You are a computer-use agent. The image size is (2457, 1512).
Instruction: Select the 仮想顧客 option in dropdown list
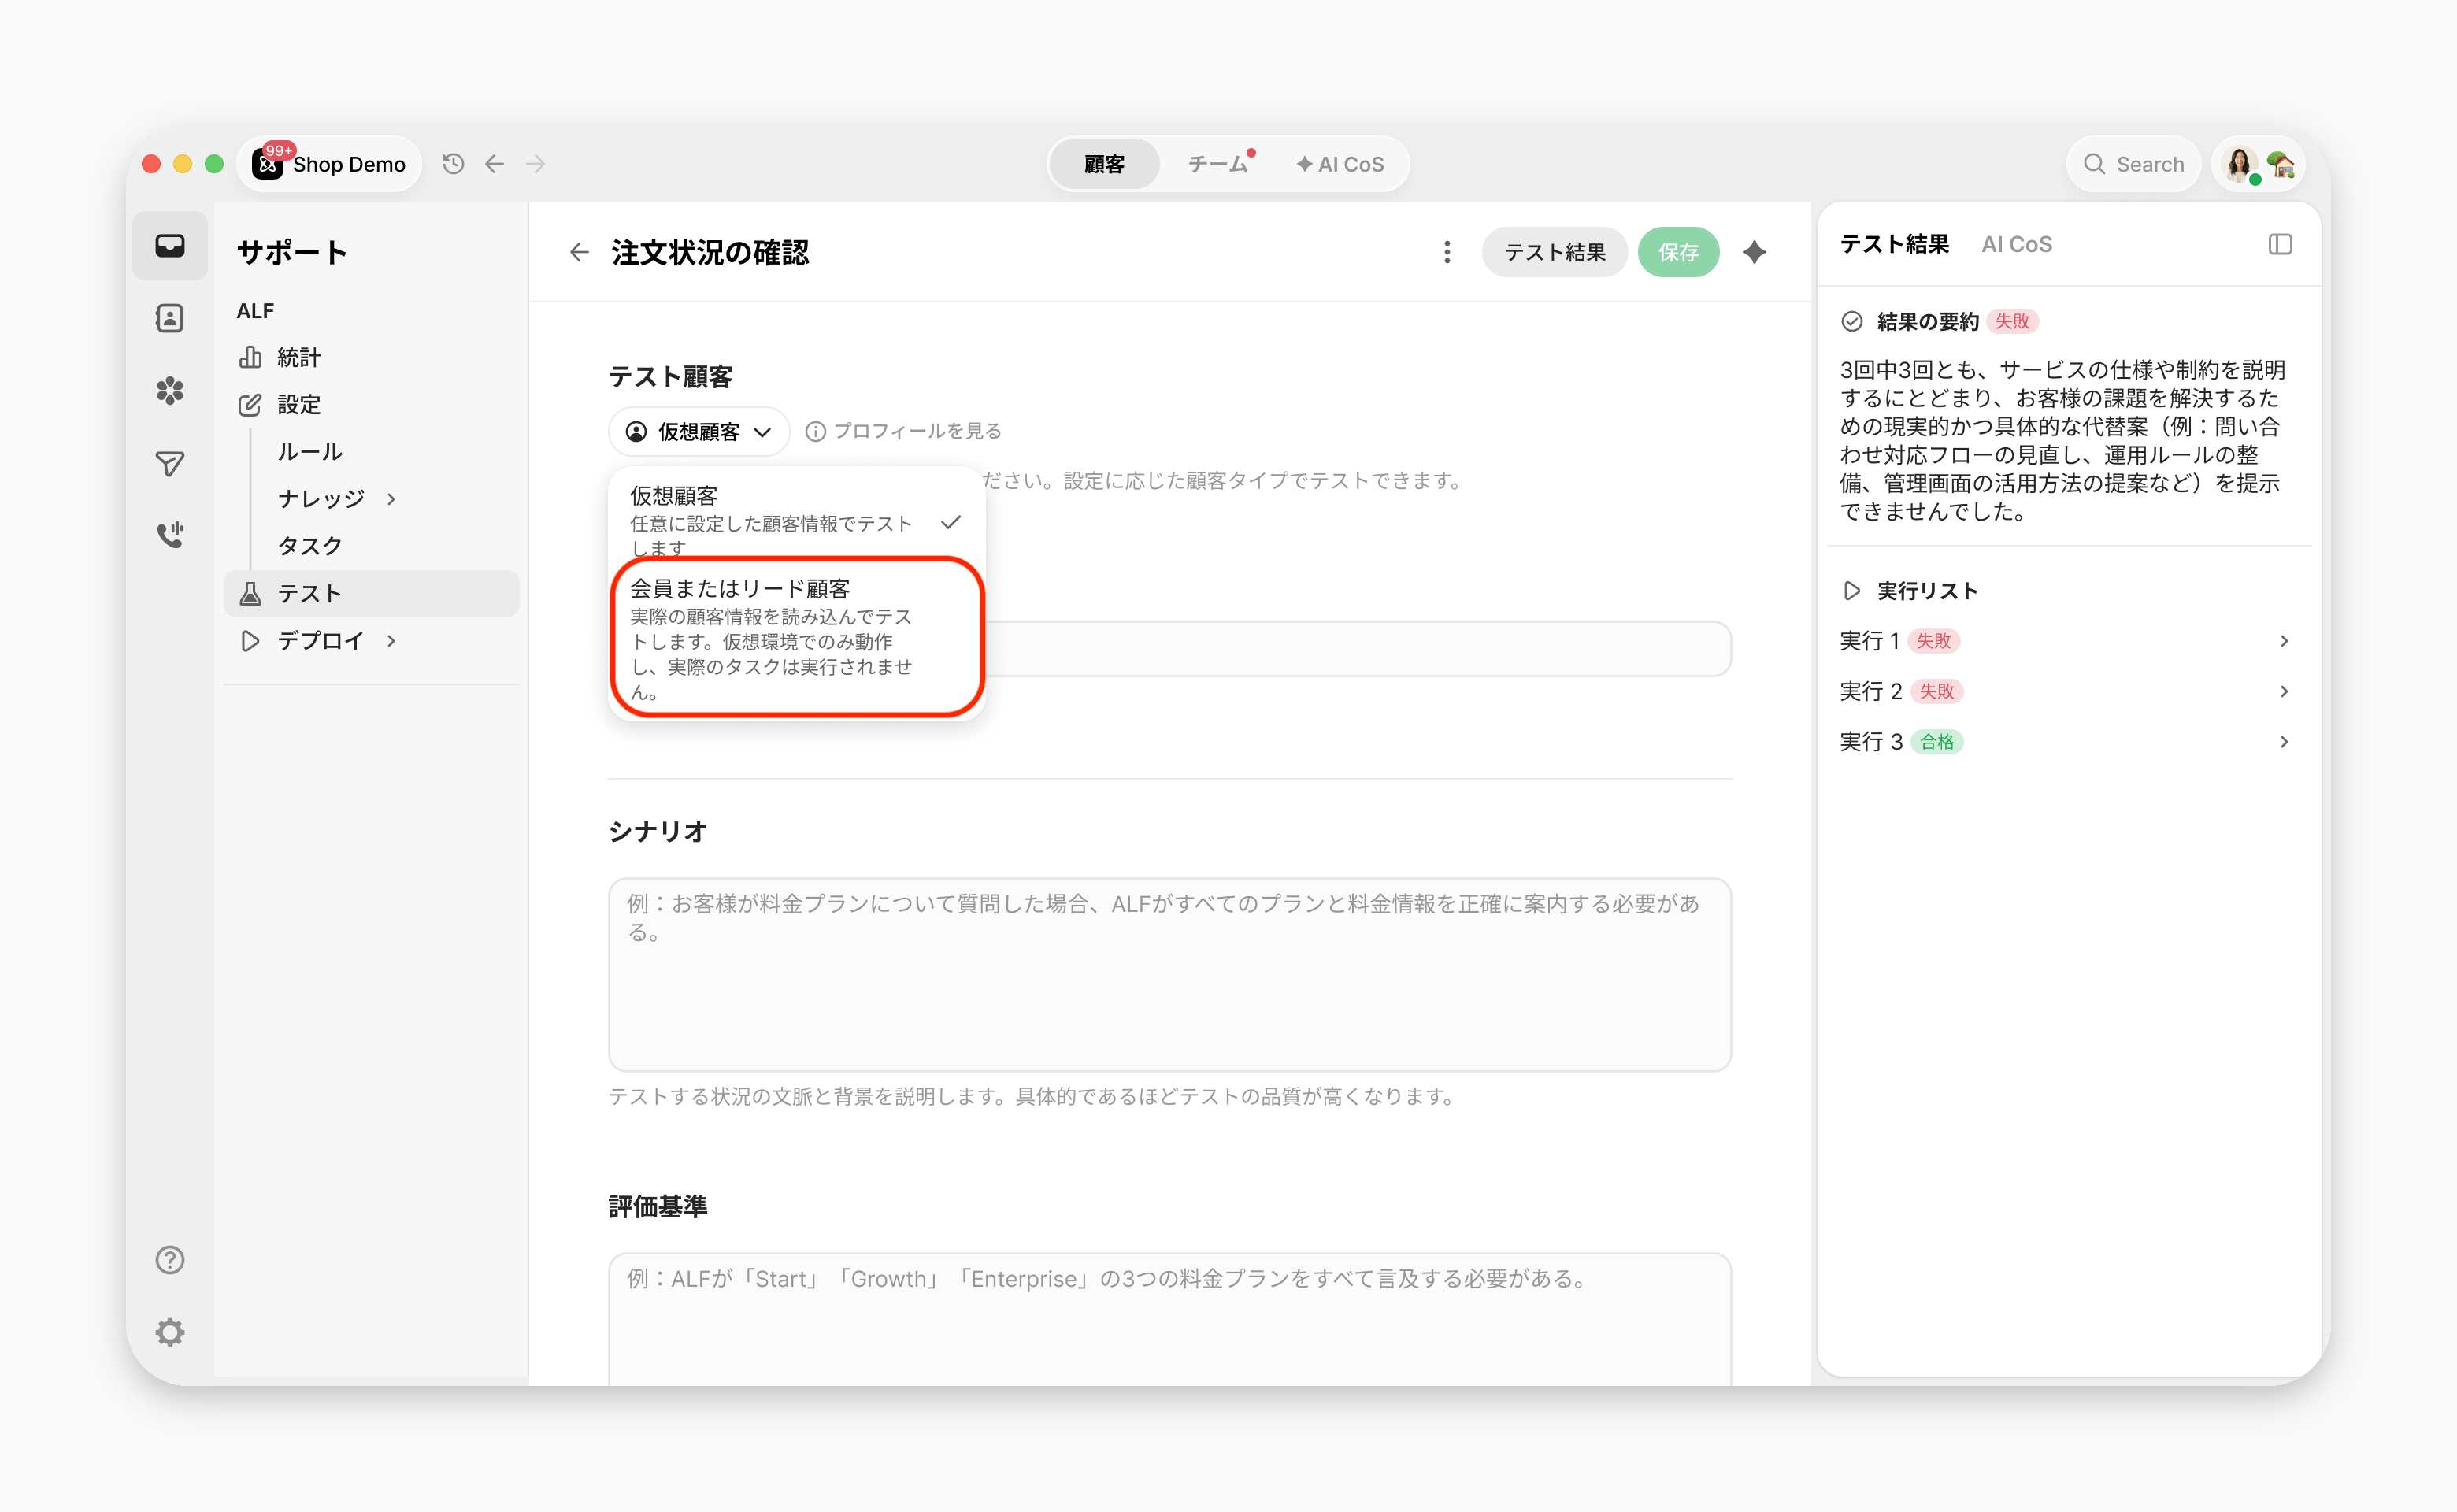tap(797, 520)
